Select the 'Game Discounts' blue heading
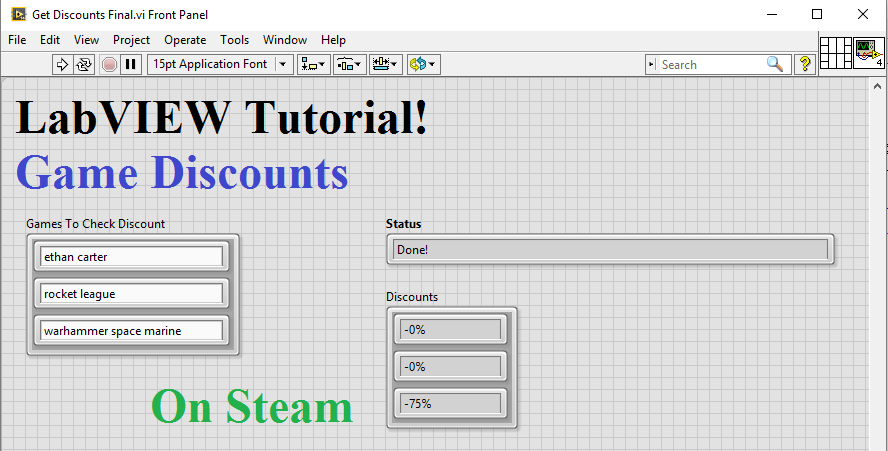Screen dimensions: 888x451 click(x=182, y=173)
